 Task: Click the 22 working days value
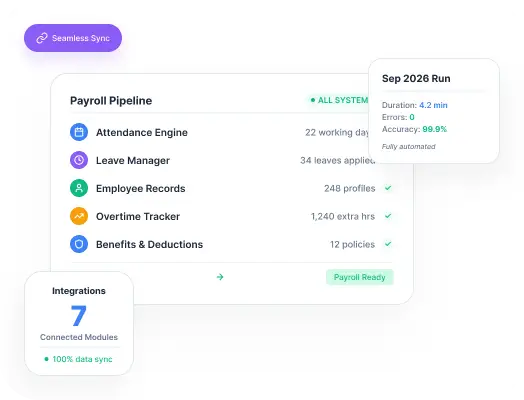point(337,132)
